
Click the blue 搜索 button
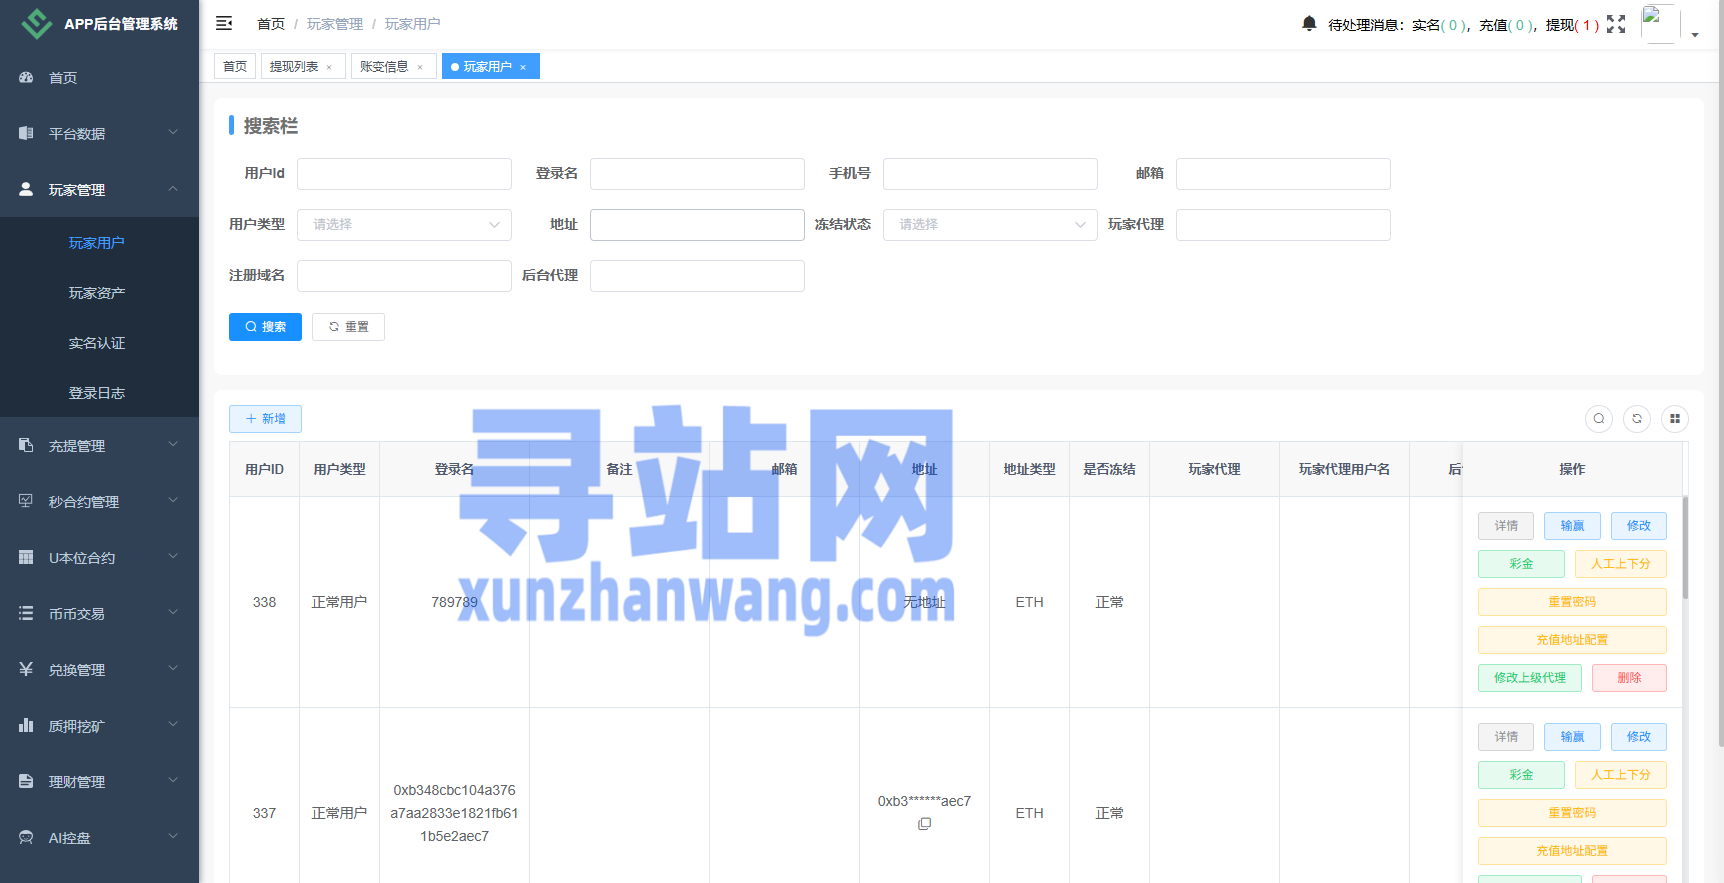tap(265, 327)
